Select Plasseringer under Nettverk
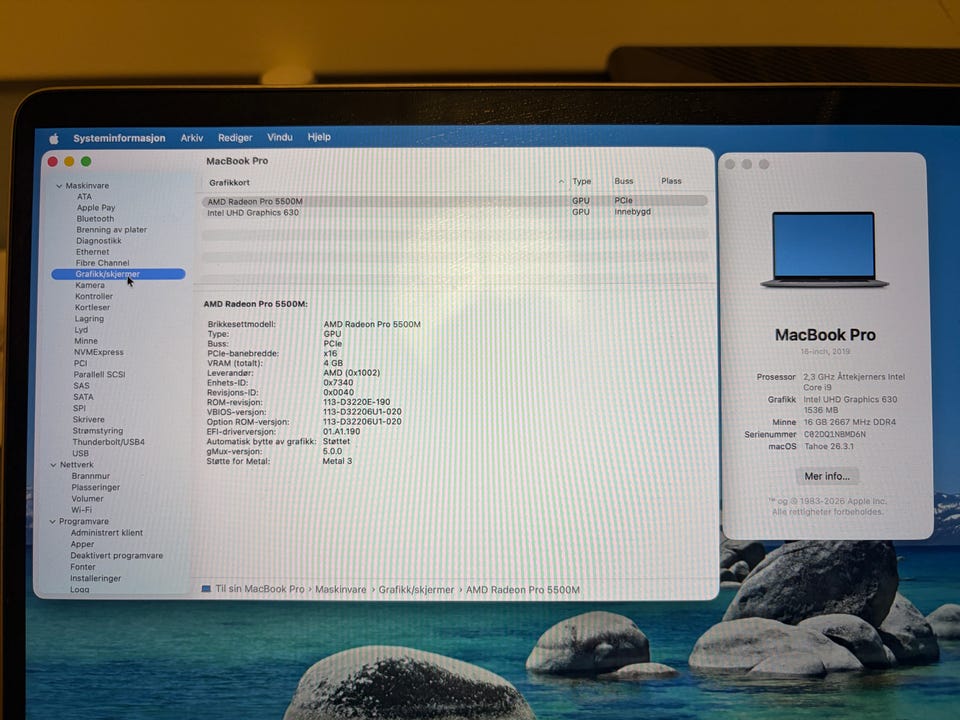This screenshot has height=720, width=960. point(96,488)
